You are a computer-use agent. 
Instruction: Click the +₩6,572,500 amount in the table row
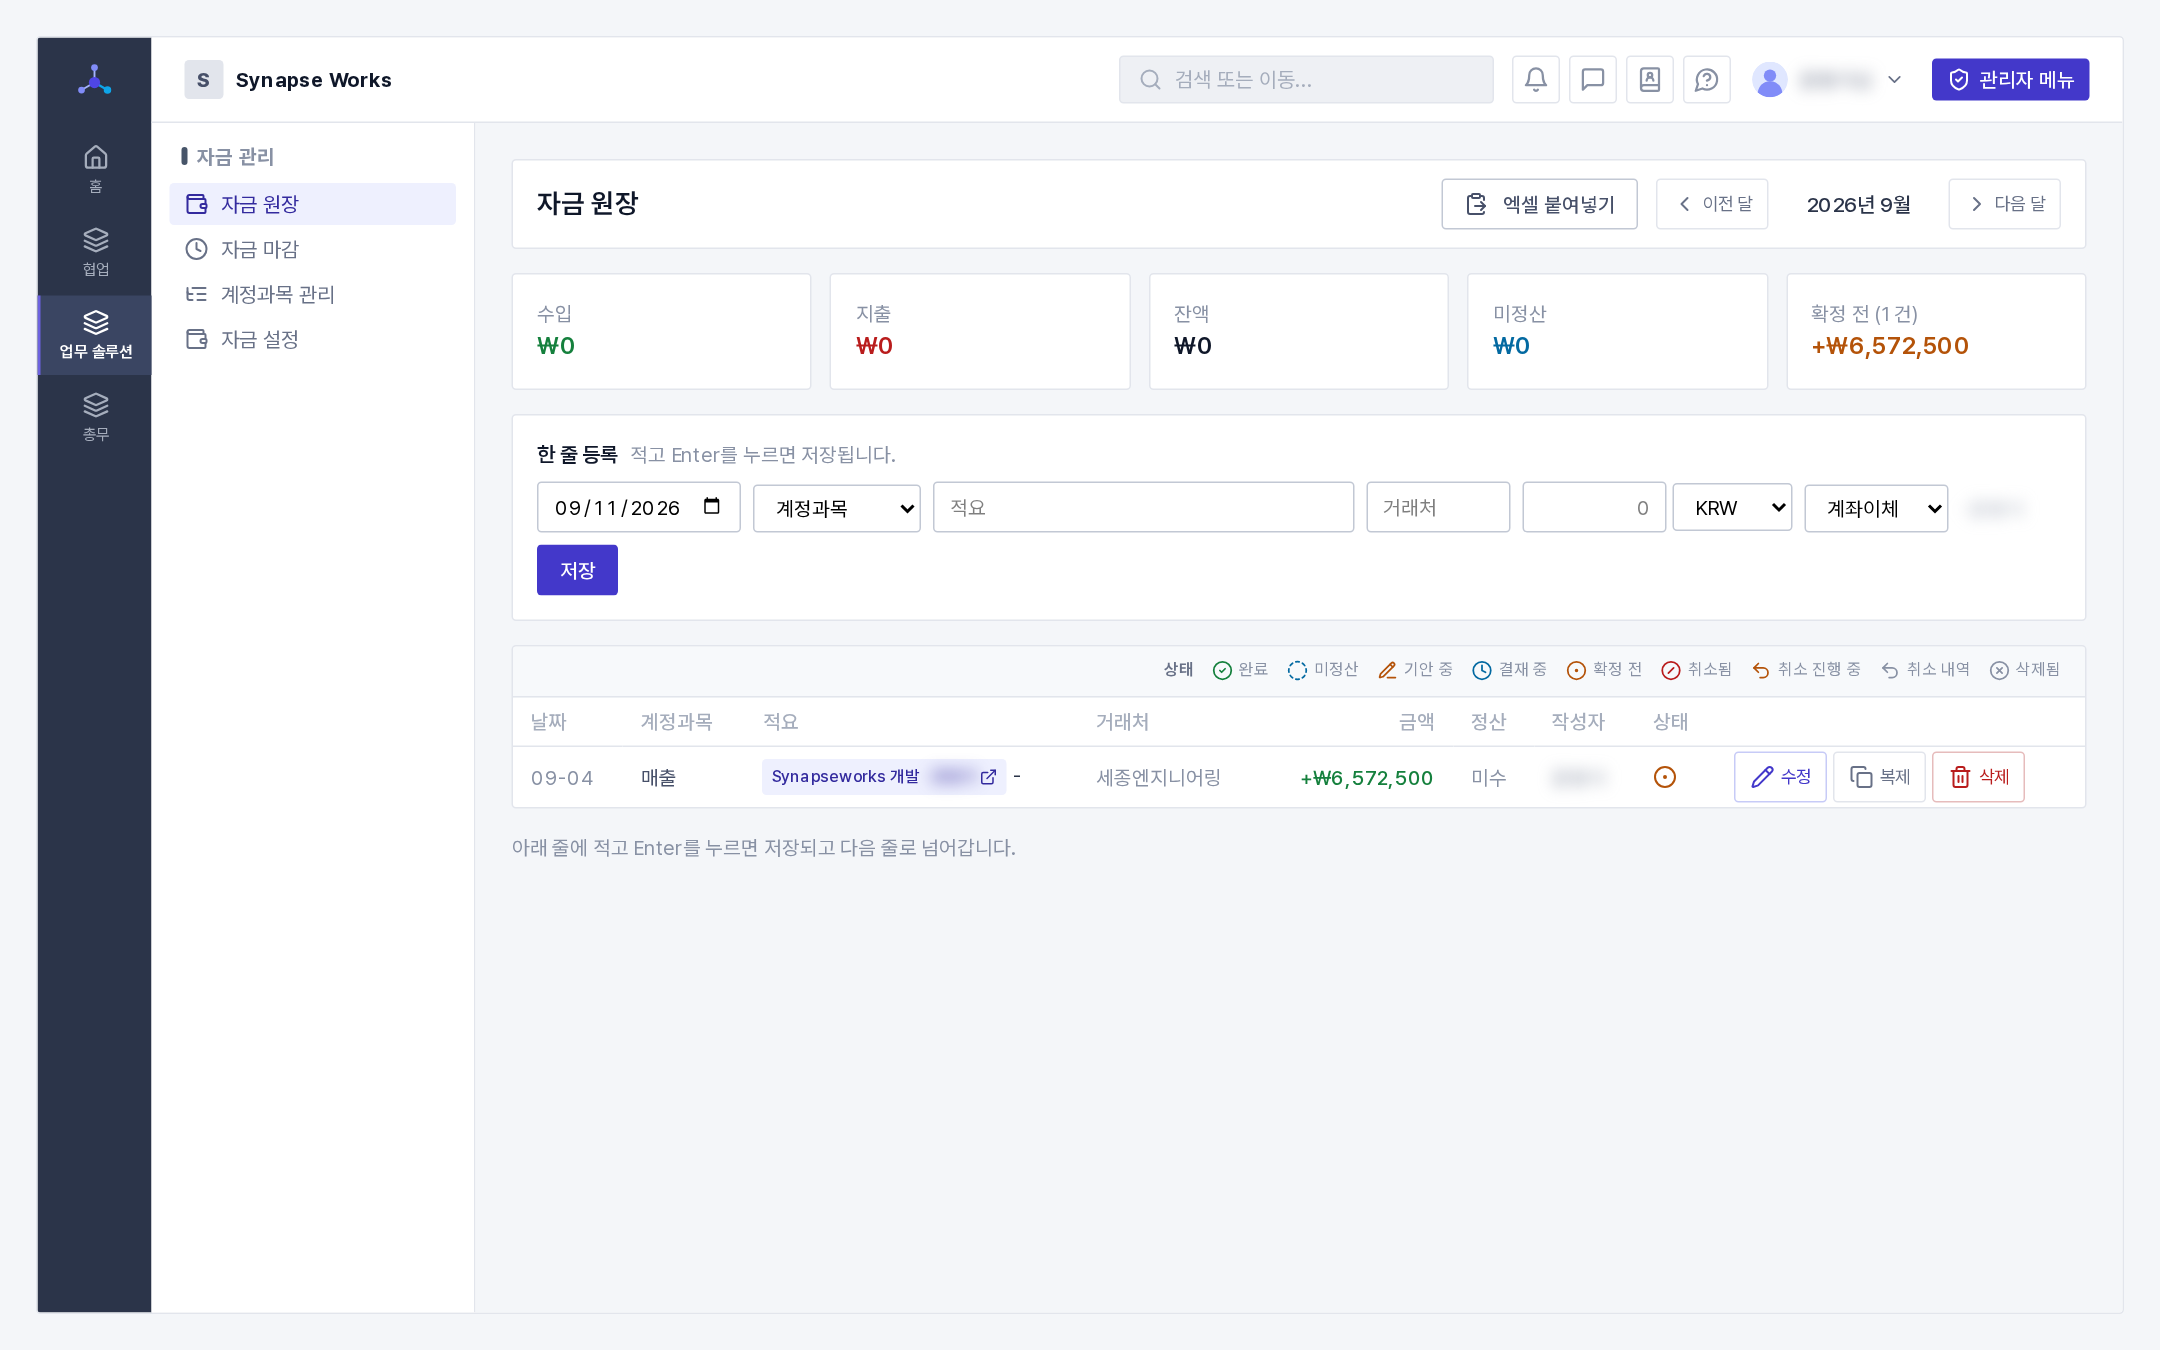[x=1366, y=778]
